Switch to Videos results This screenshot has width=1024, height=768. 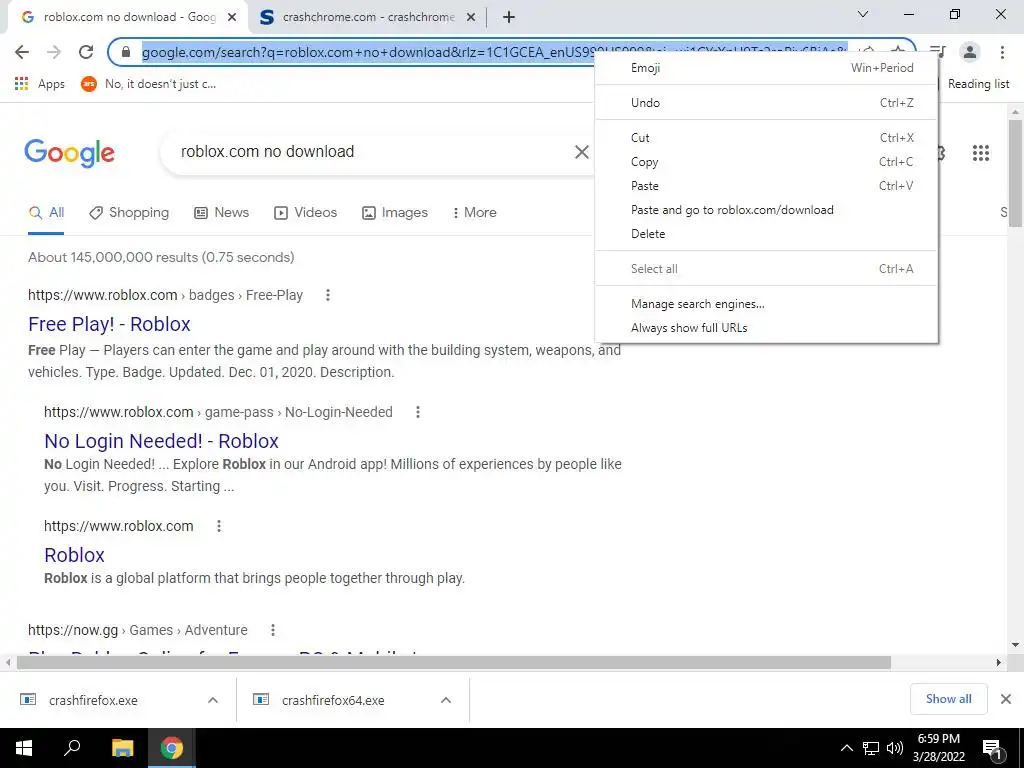[306, 212]
